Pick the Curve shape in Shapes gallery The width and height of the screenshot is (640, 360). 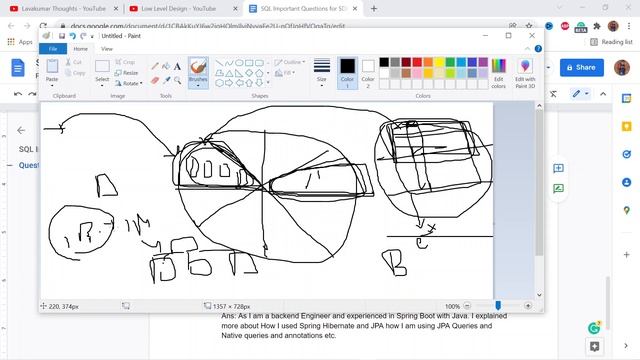point(229,63)
